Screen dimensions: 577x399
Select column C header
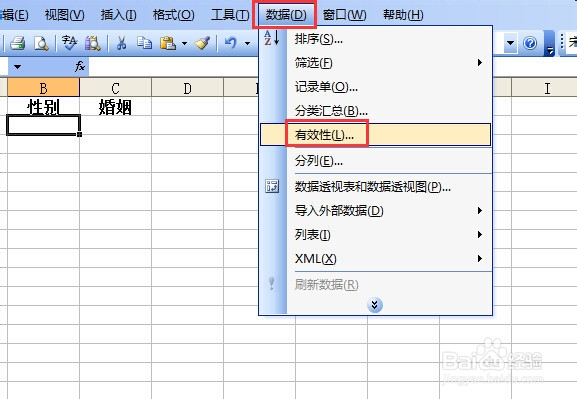tap(115, 88)
